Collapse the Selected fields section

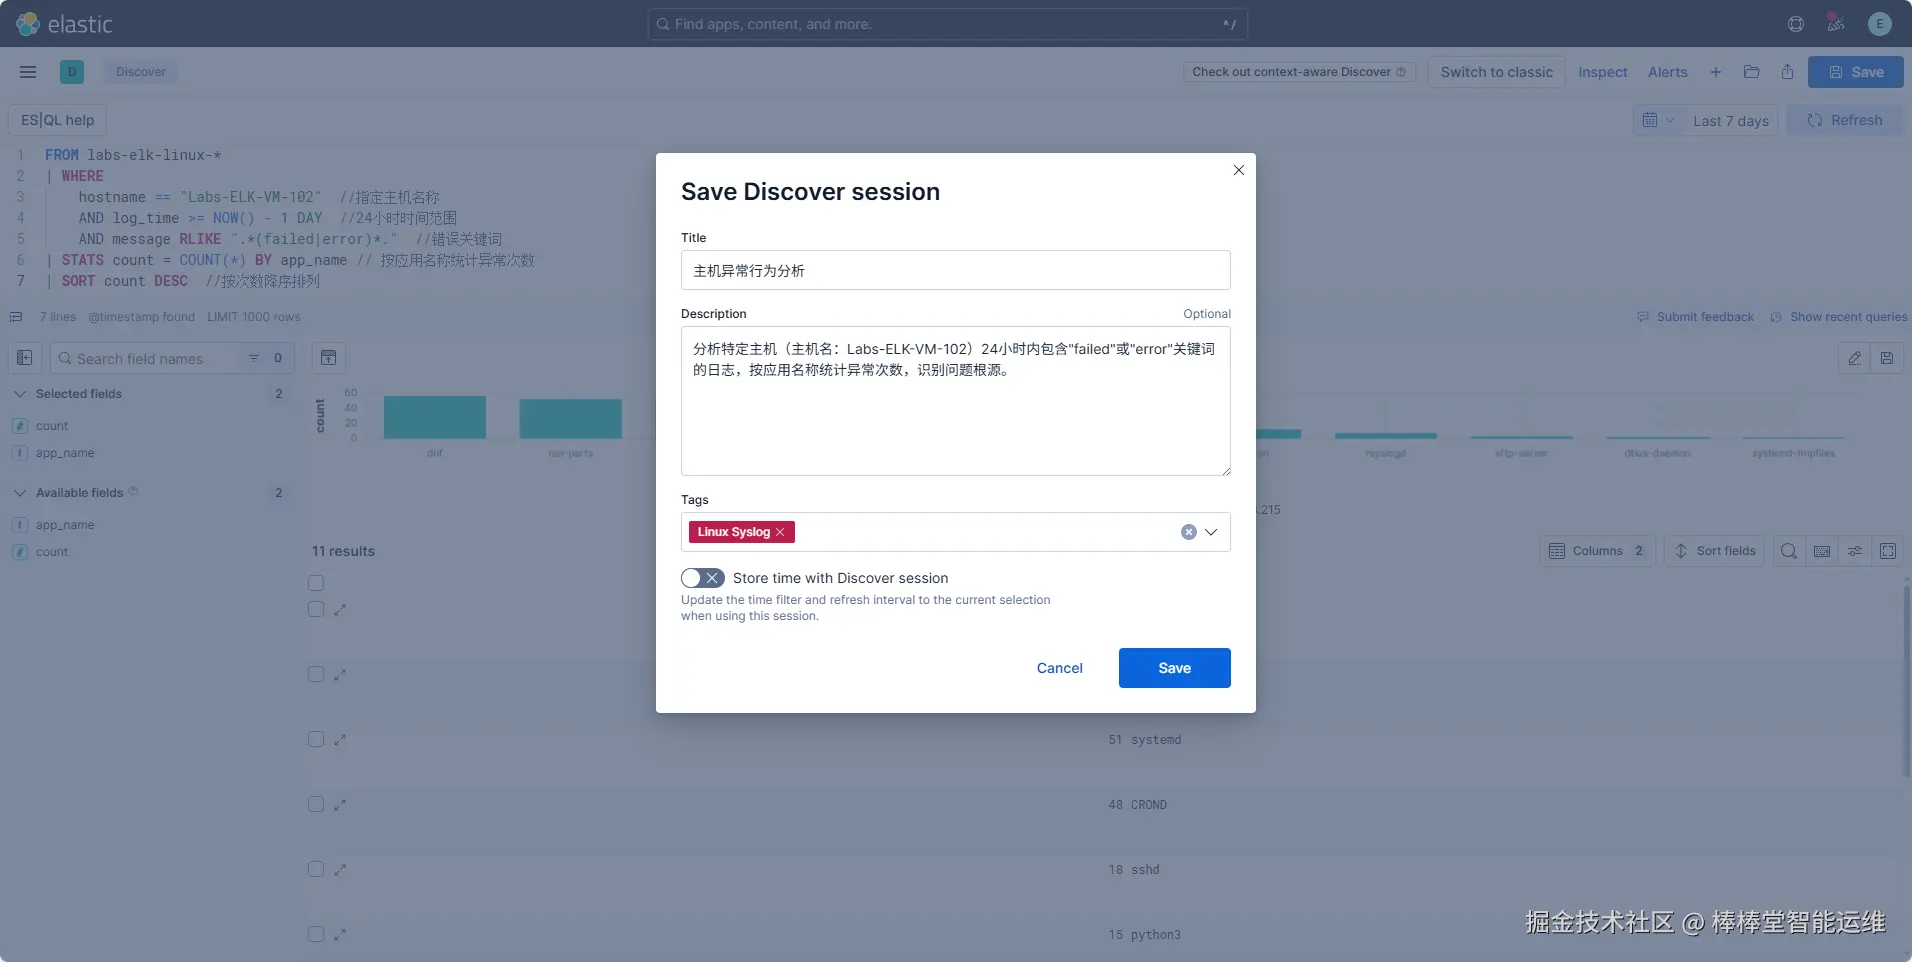click(x=20, y=394)
